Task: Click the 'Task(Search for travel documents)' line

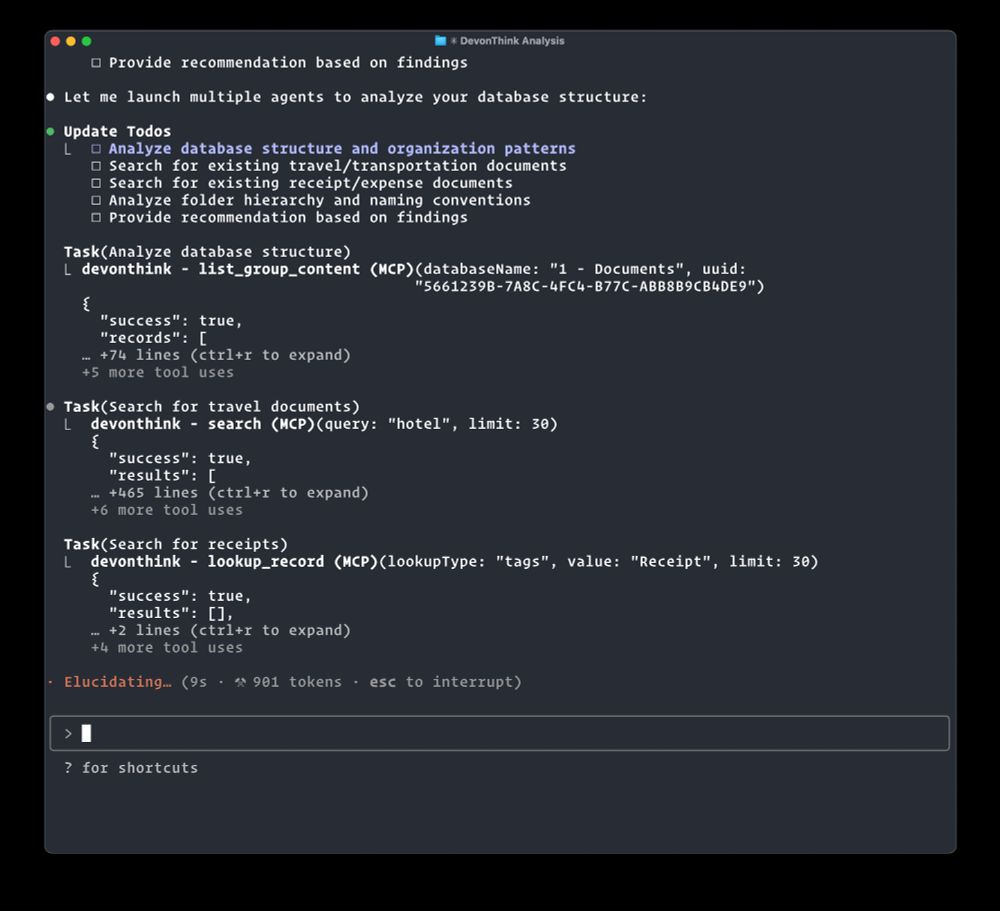Action: click(212, 407)
